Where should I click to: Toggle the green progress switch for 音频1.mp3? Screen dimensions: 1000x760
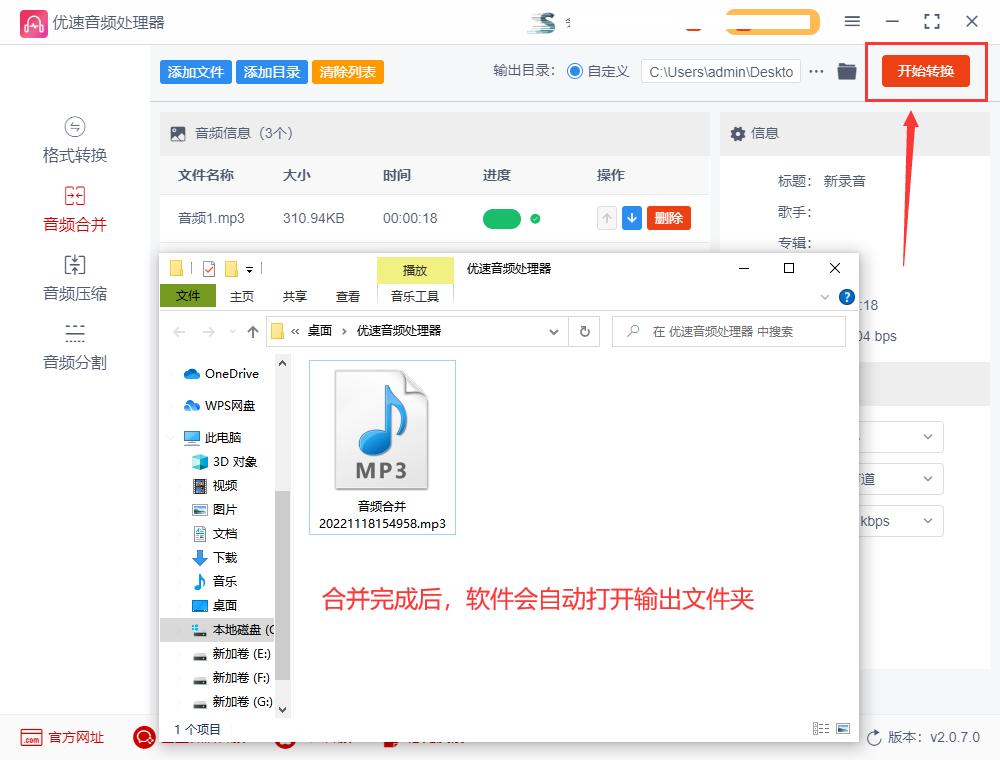500,217
